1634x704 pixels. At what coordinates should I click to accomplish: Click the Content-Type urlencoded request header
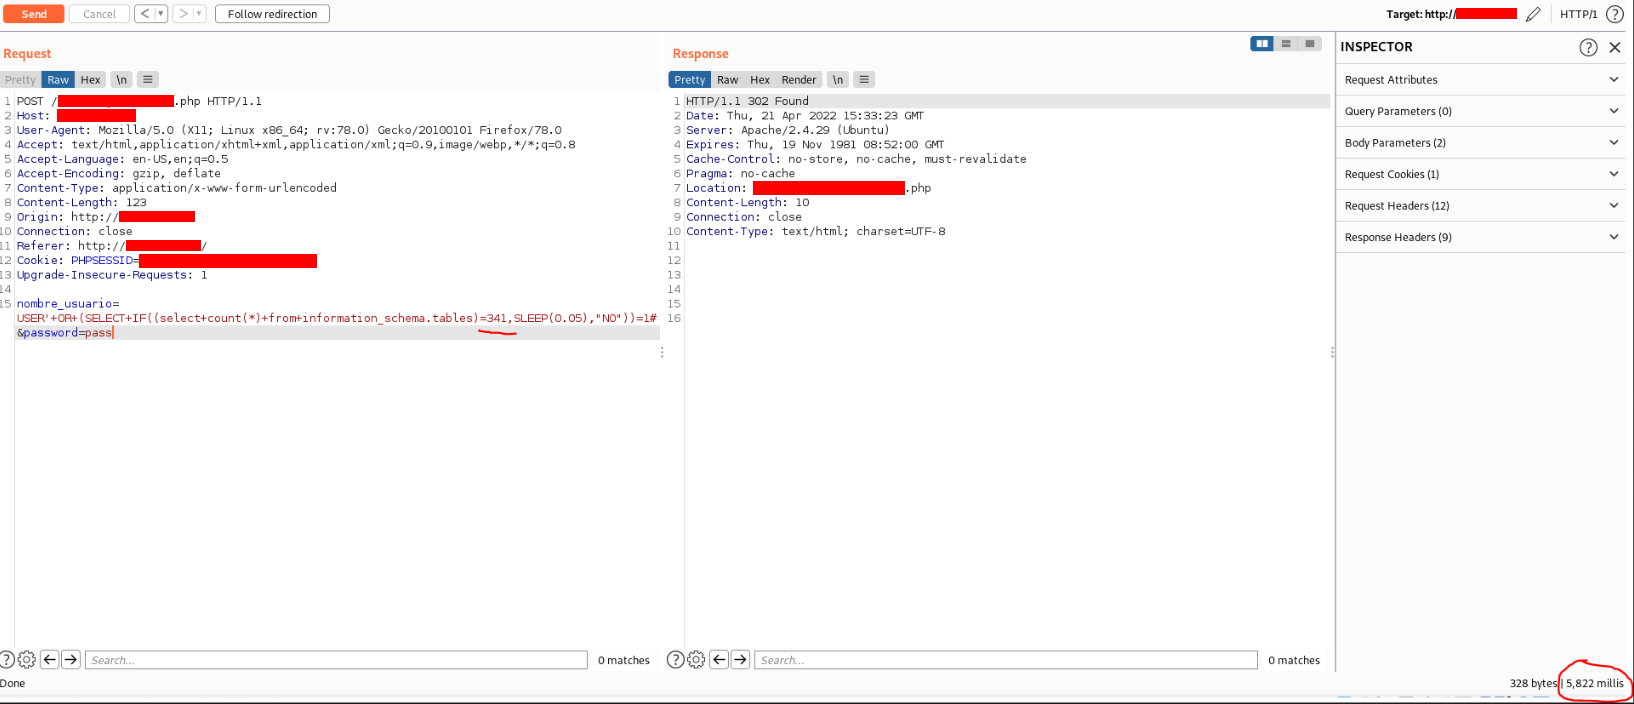176,188
